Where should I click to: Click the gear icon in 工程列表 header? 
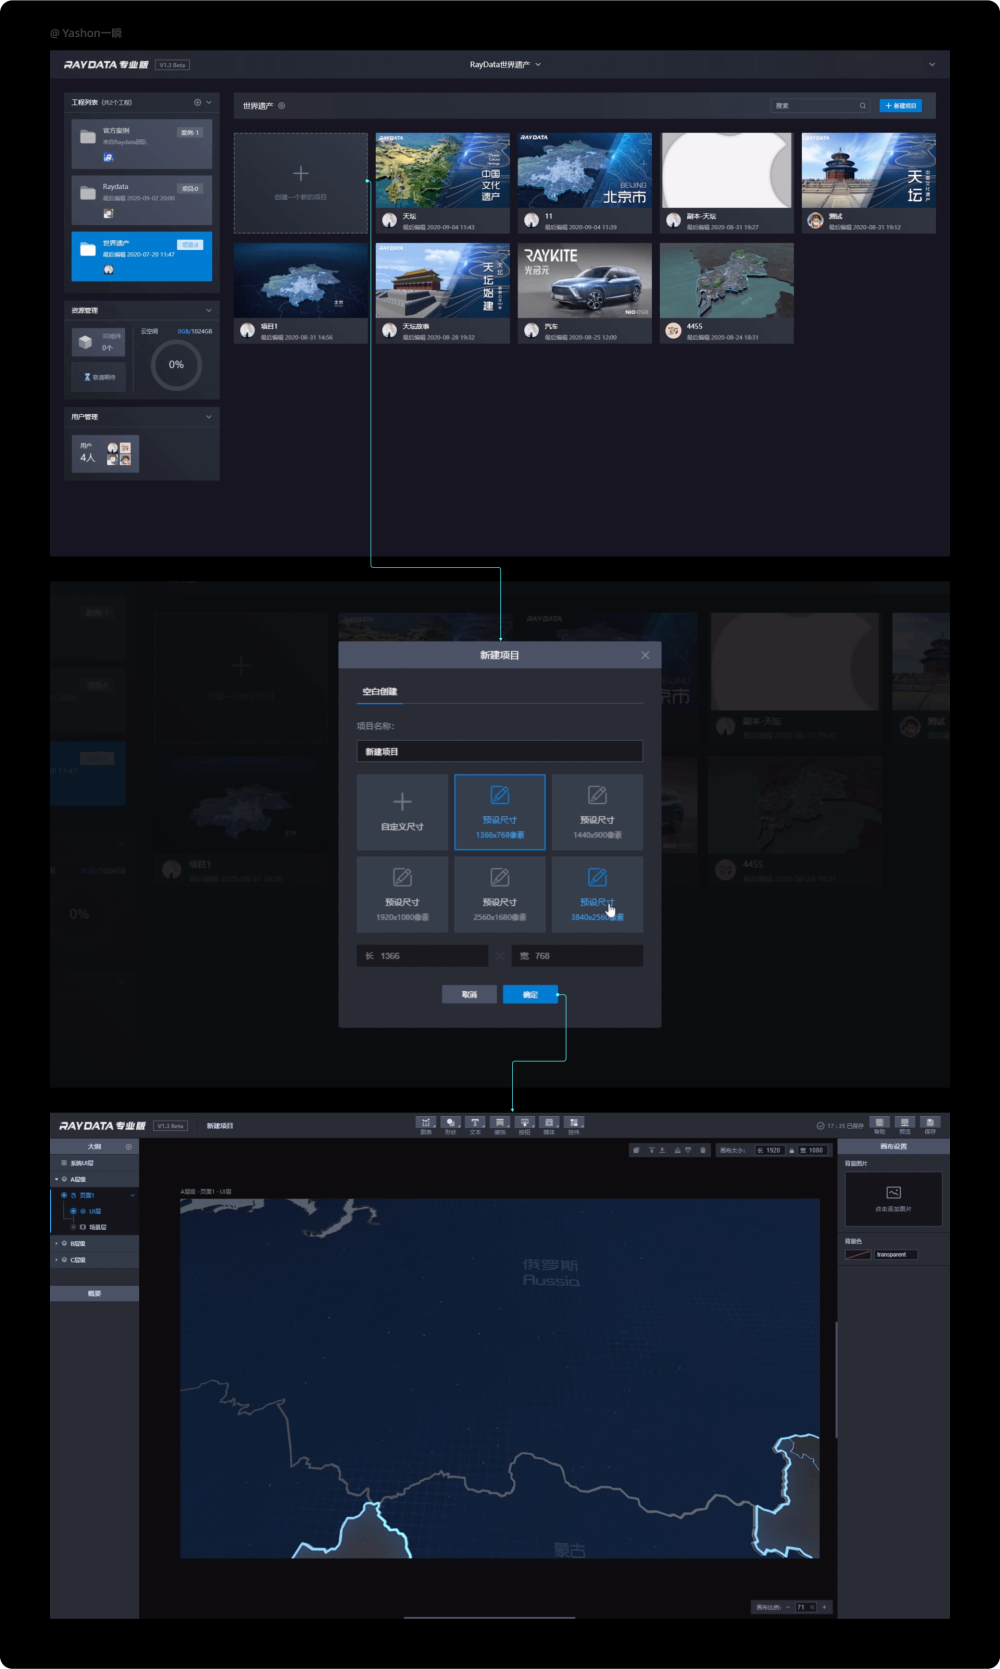pyautogui.click(x=197, y=102)
